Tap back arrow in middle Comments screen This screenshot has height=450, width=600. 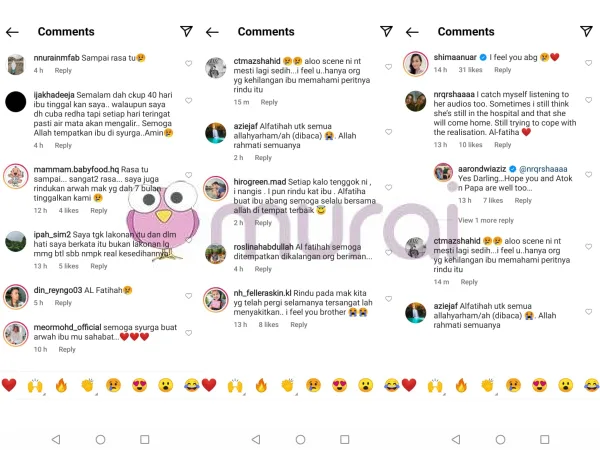212,32
